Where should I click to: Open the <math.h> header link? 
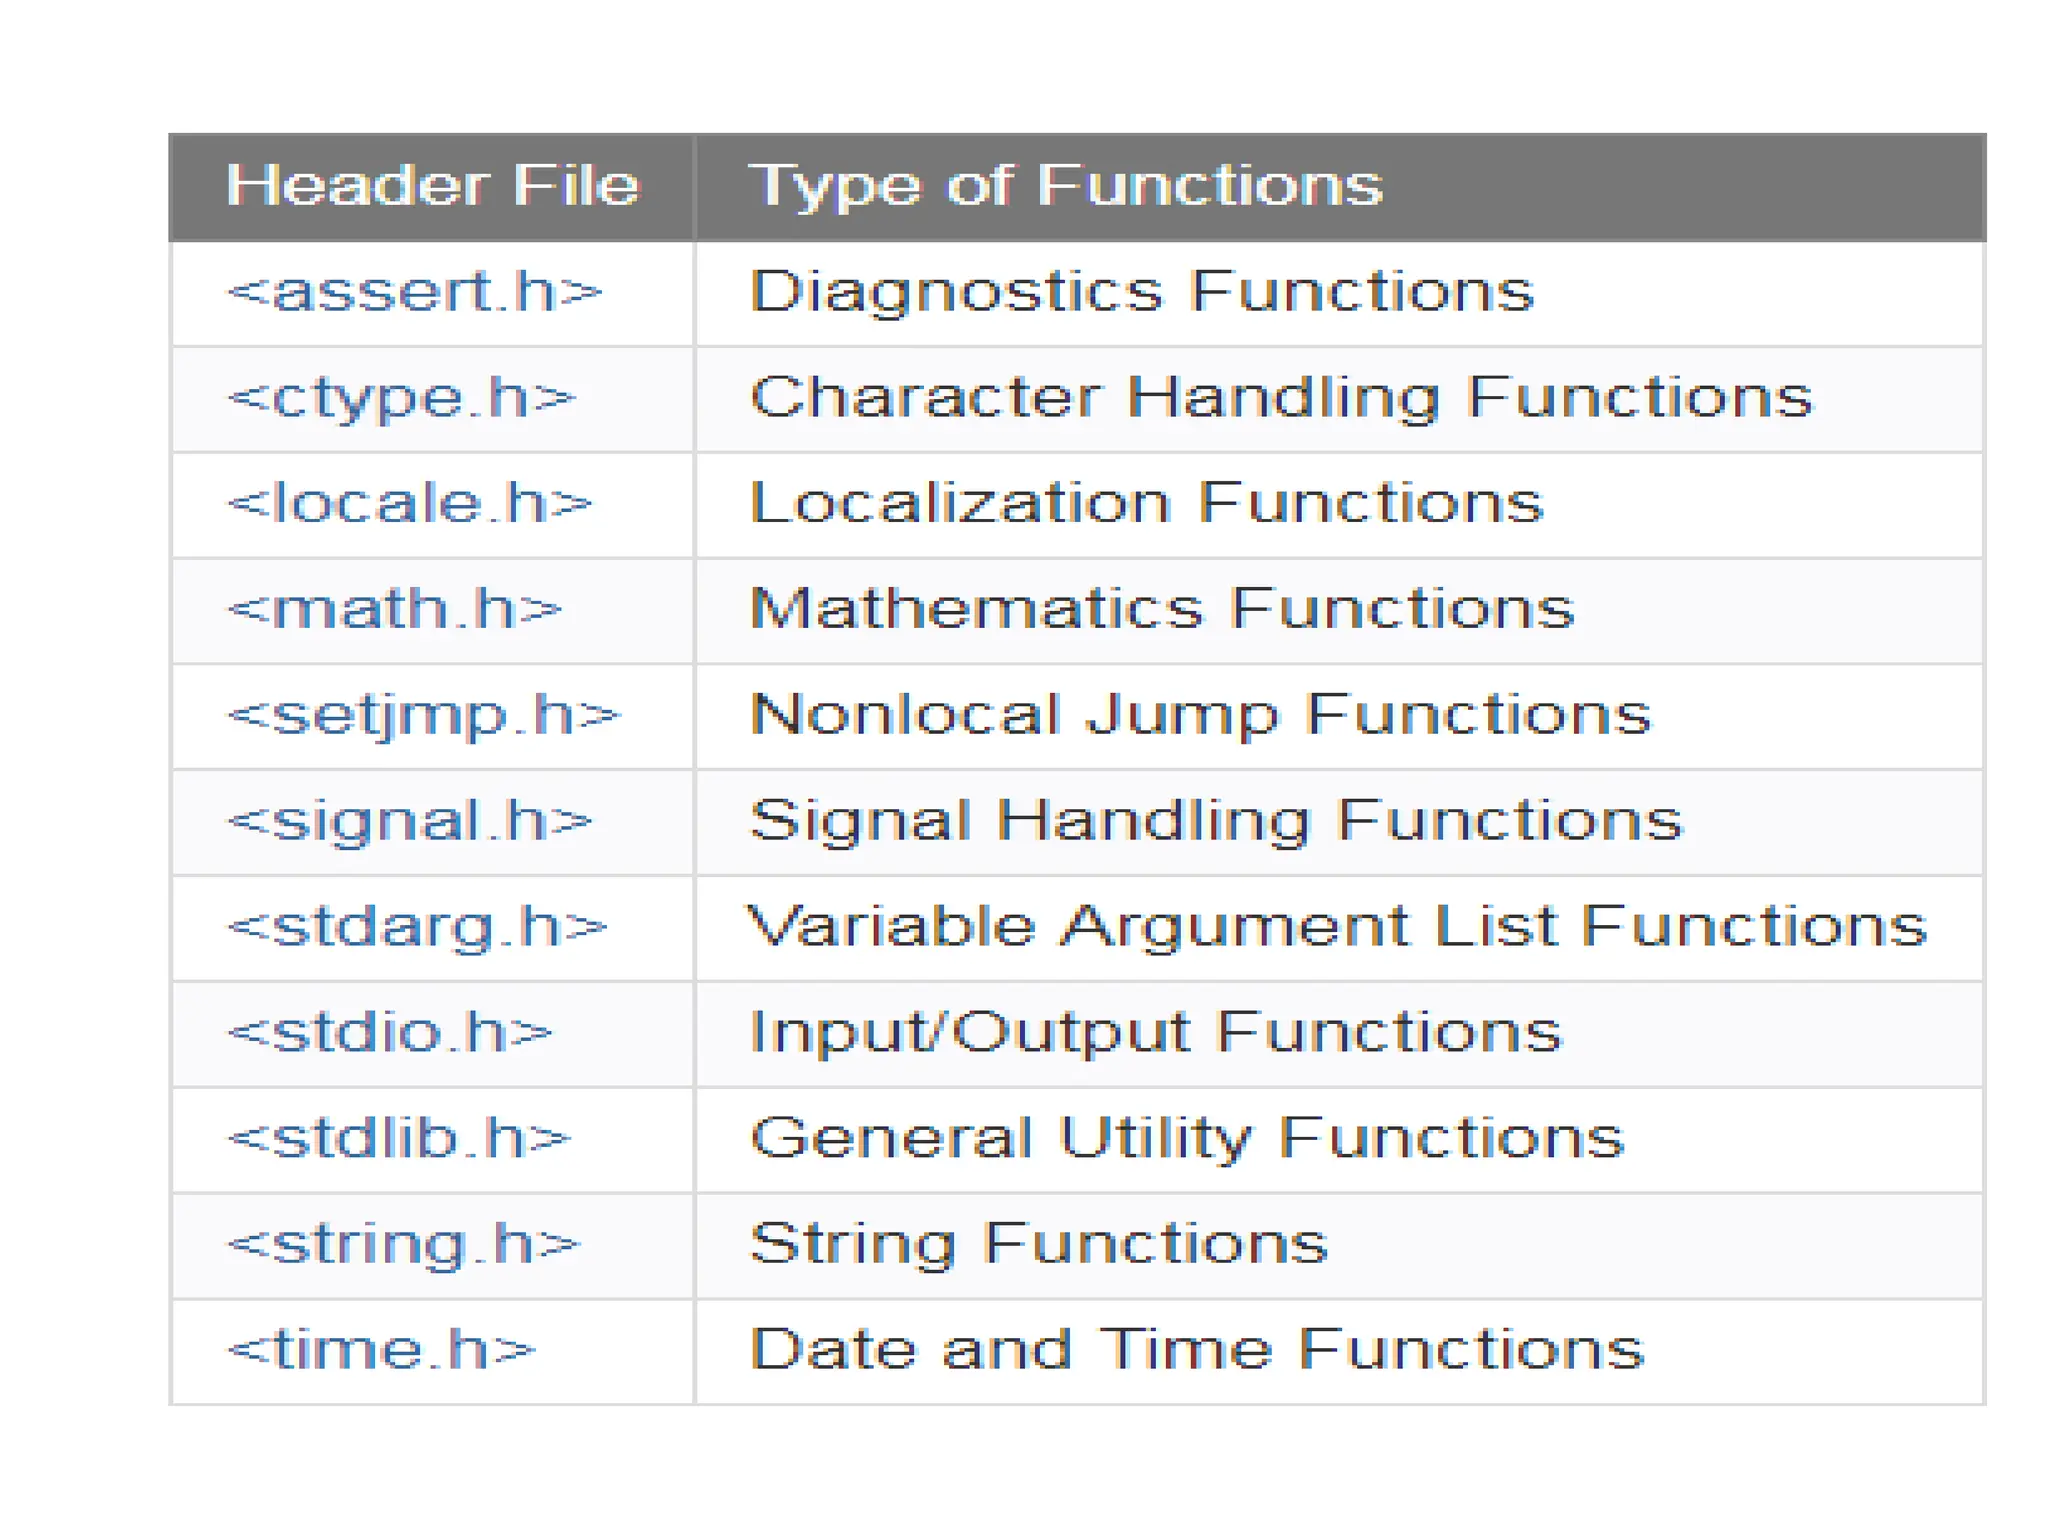pyautogui.click(x=395, y=610)
